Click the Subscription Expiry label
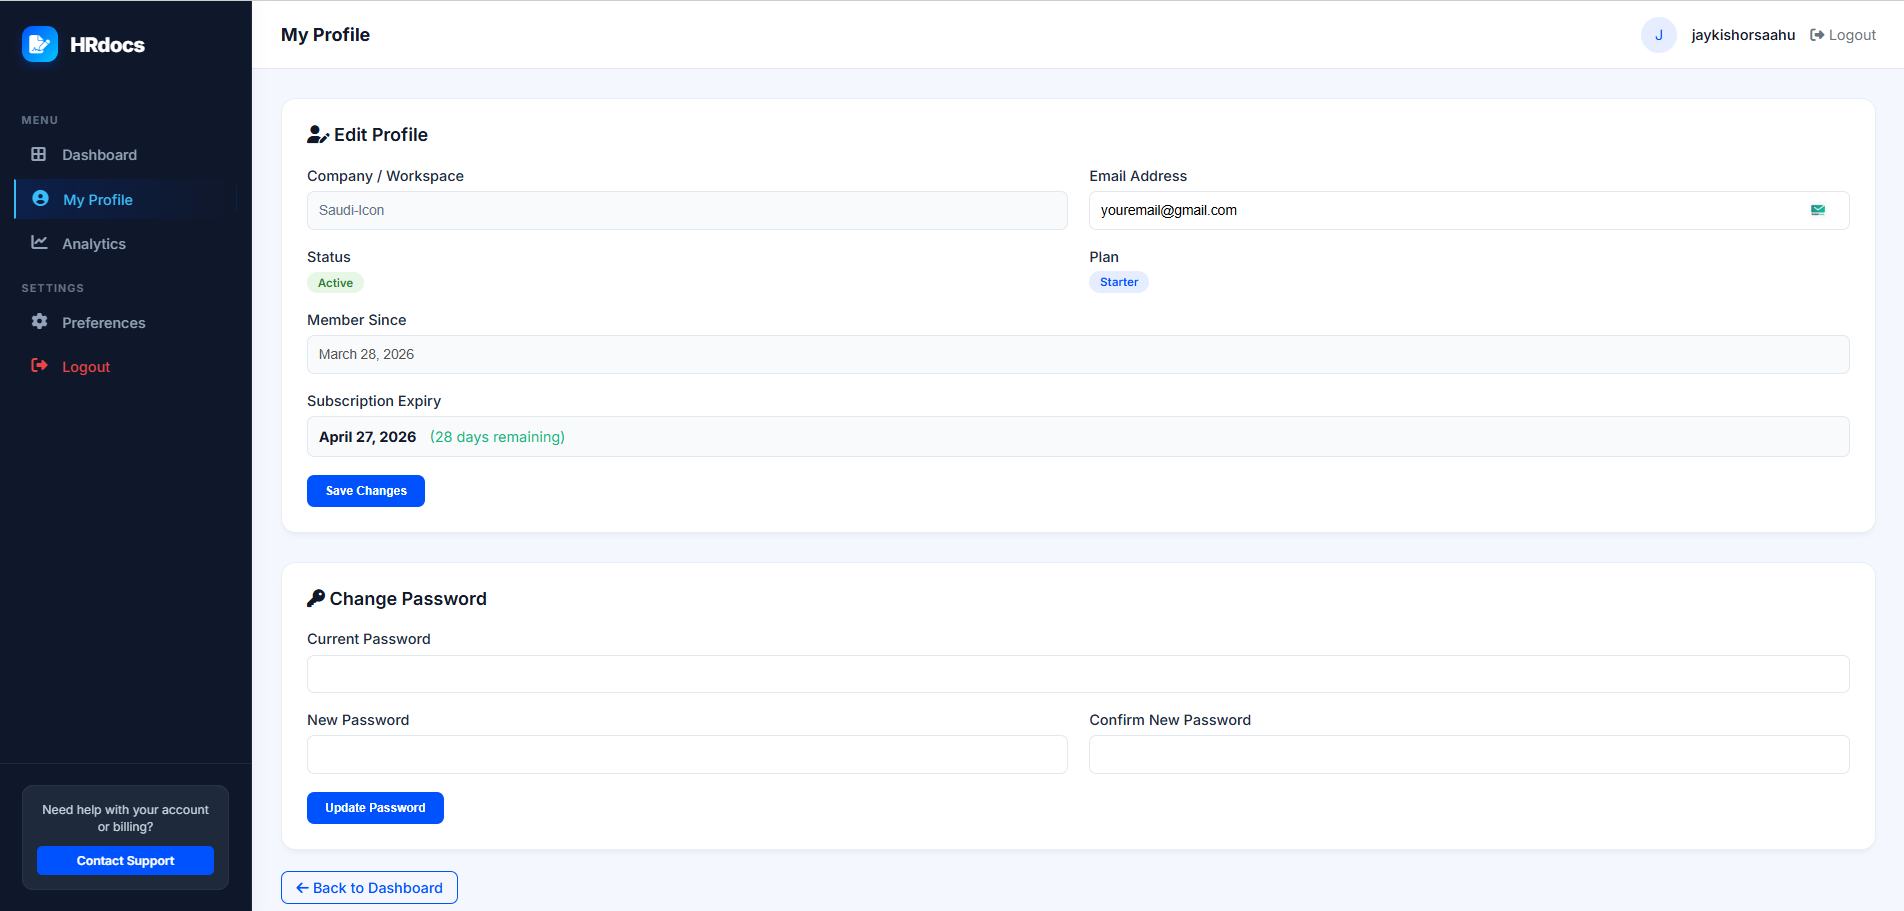The image size is (1904, 911). tap(374, 401)
